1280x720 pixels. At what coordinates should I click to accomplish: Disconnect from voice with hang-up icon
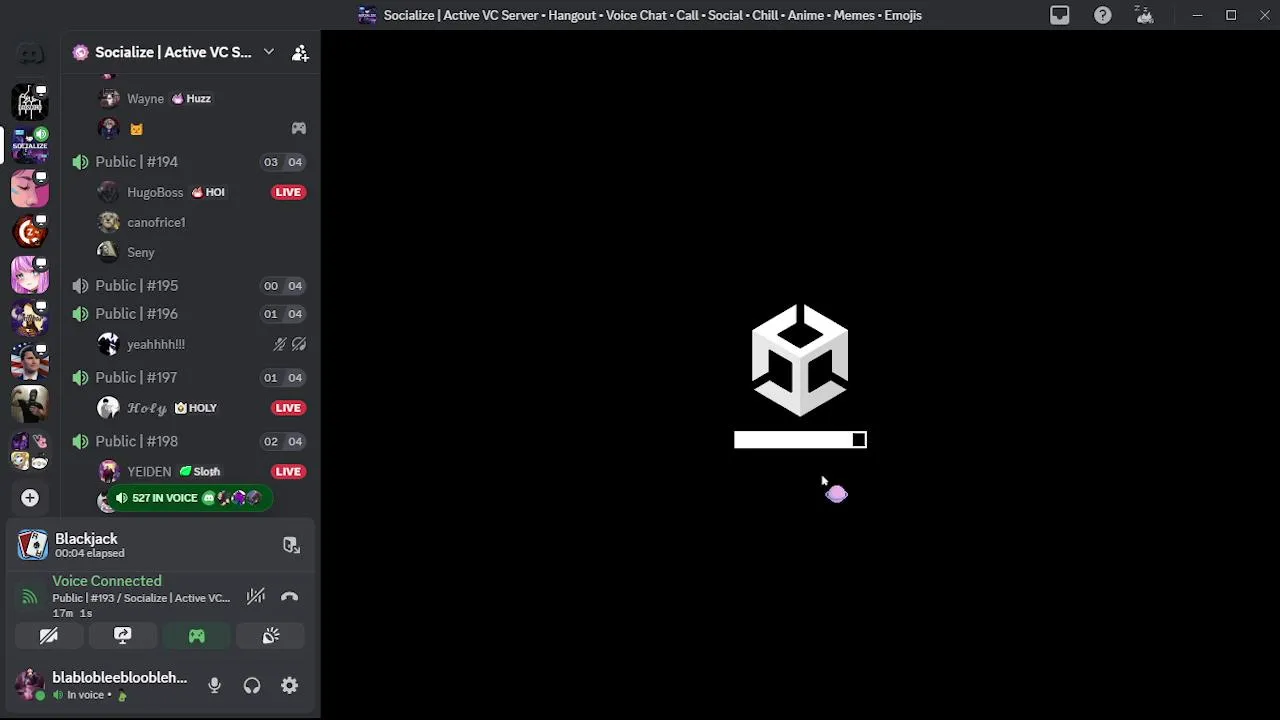coord(289,597)
